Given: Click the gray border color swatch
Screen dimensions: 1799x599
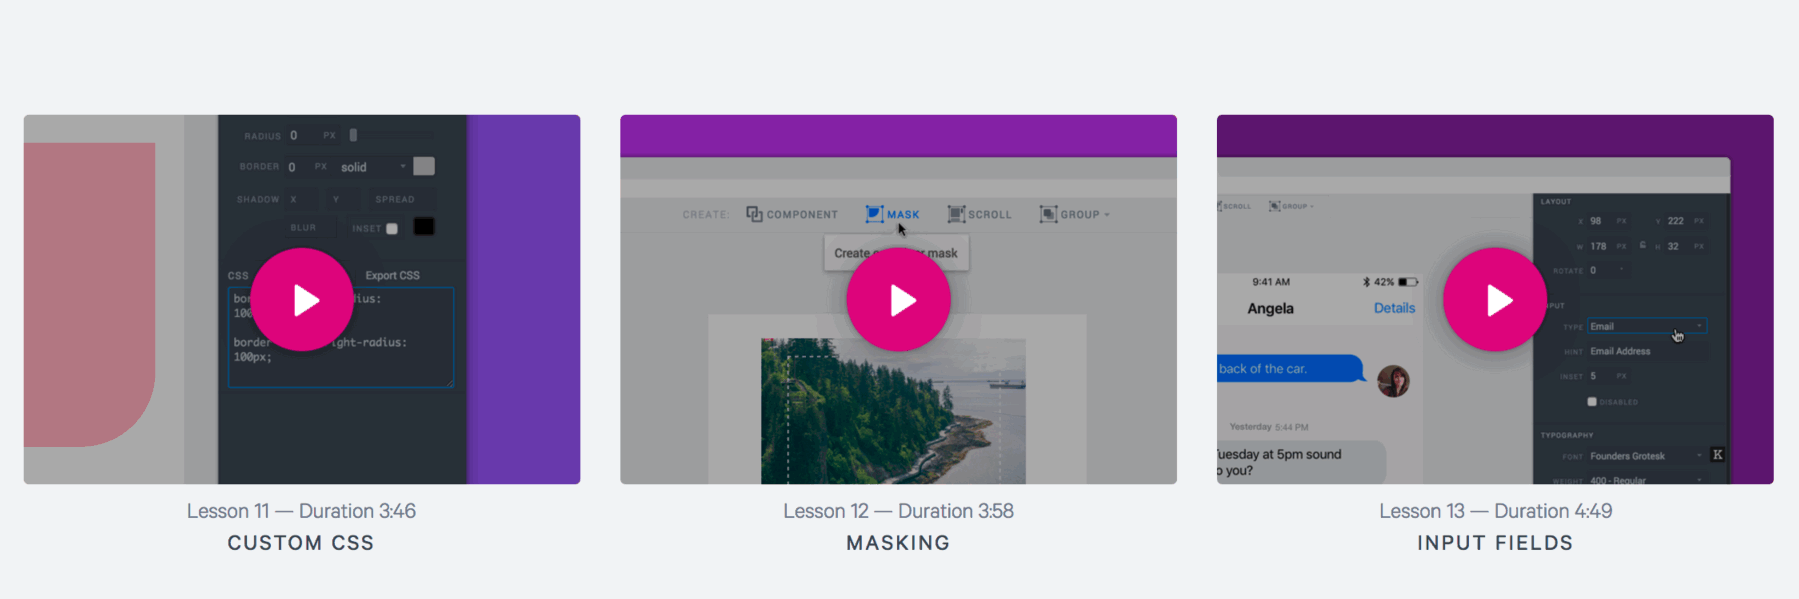Looking at the screenshot, I should pyautogui.click(x=424, y=166).
